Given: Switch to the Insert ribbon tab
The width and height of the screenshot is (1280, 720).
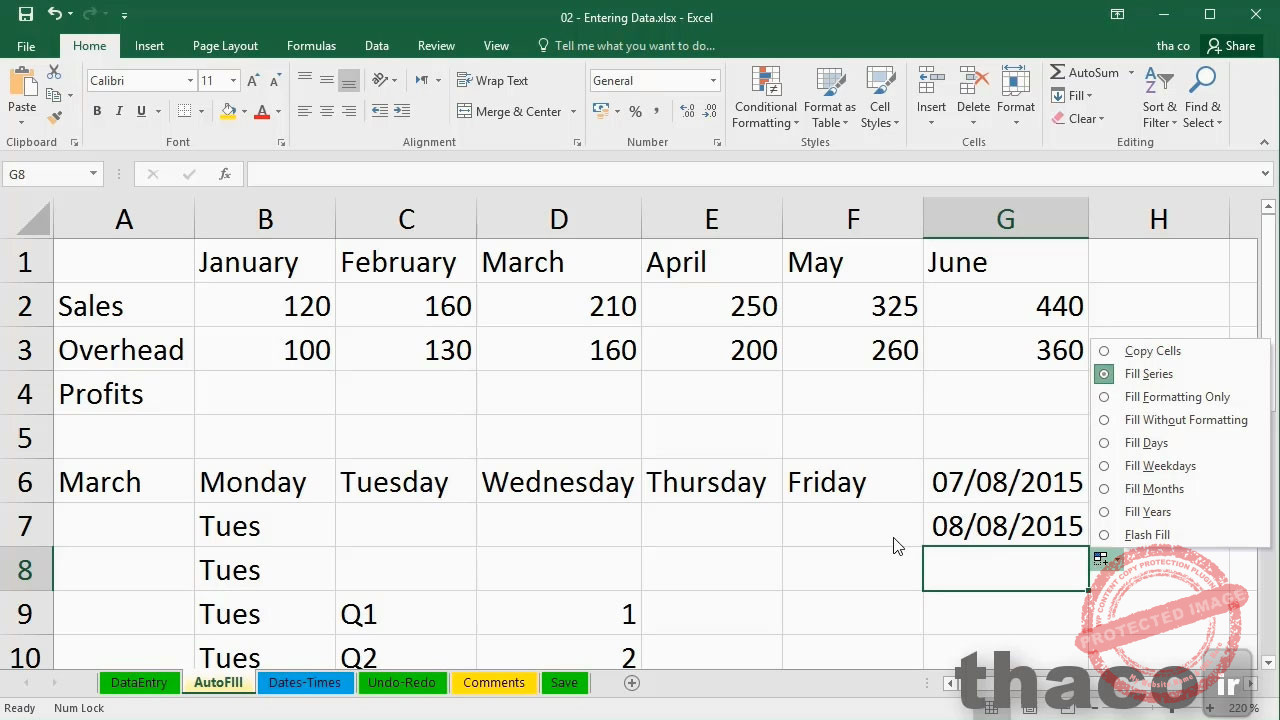Looking at the screenshot, I should point(149,46).
